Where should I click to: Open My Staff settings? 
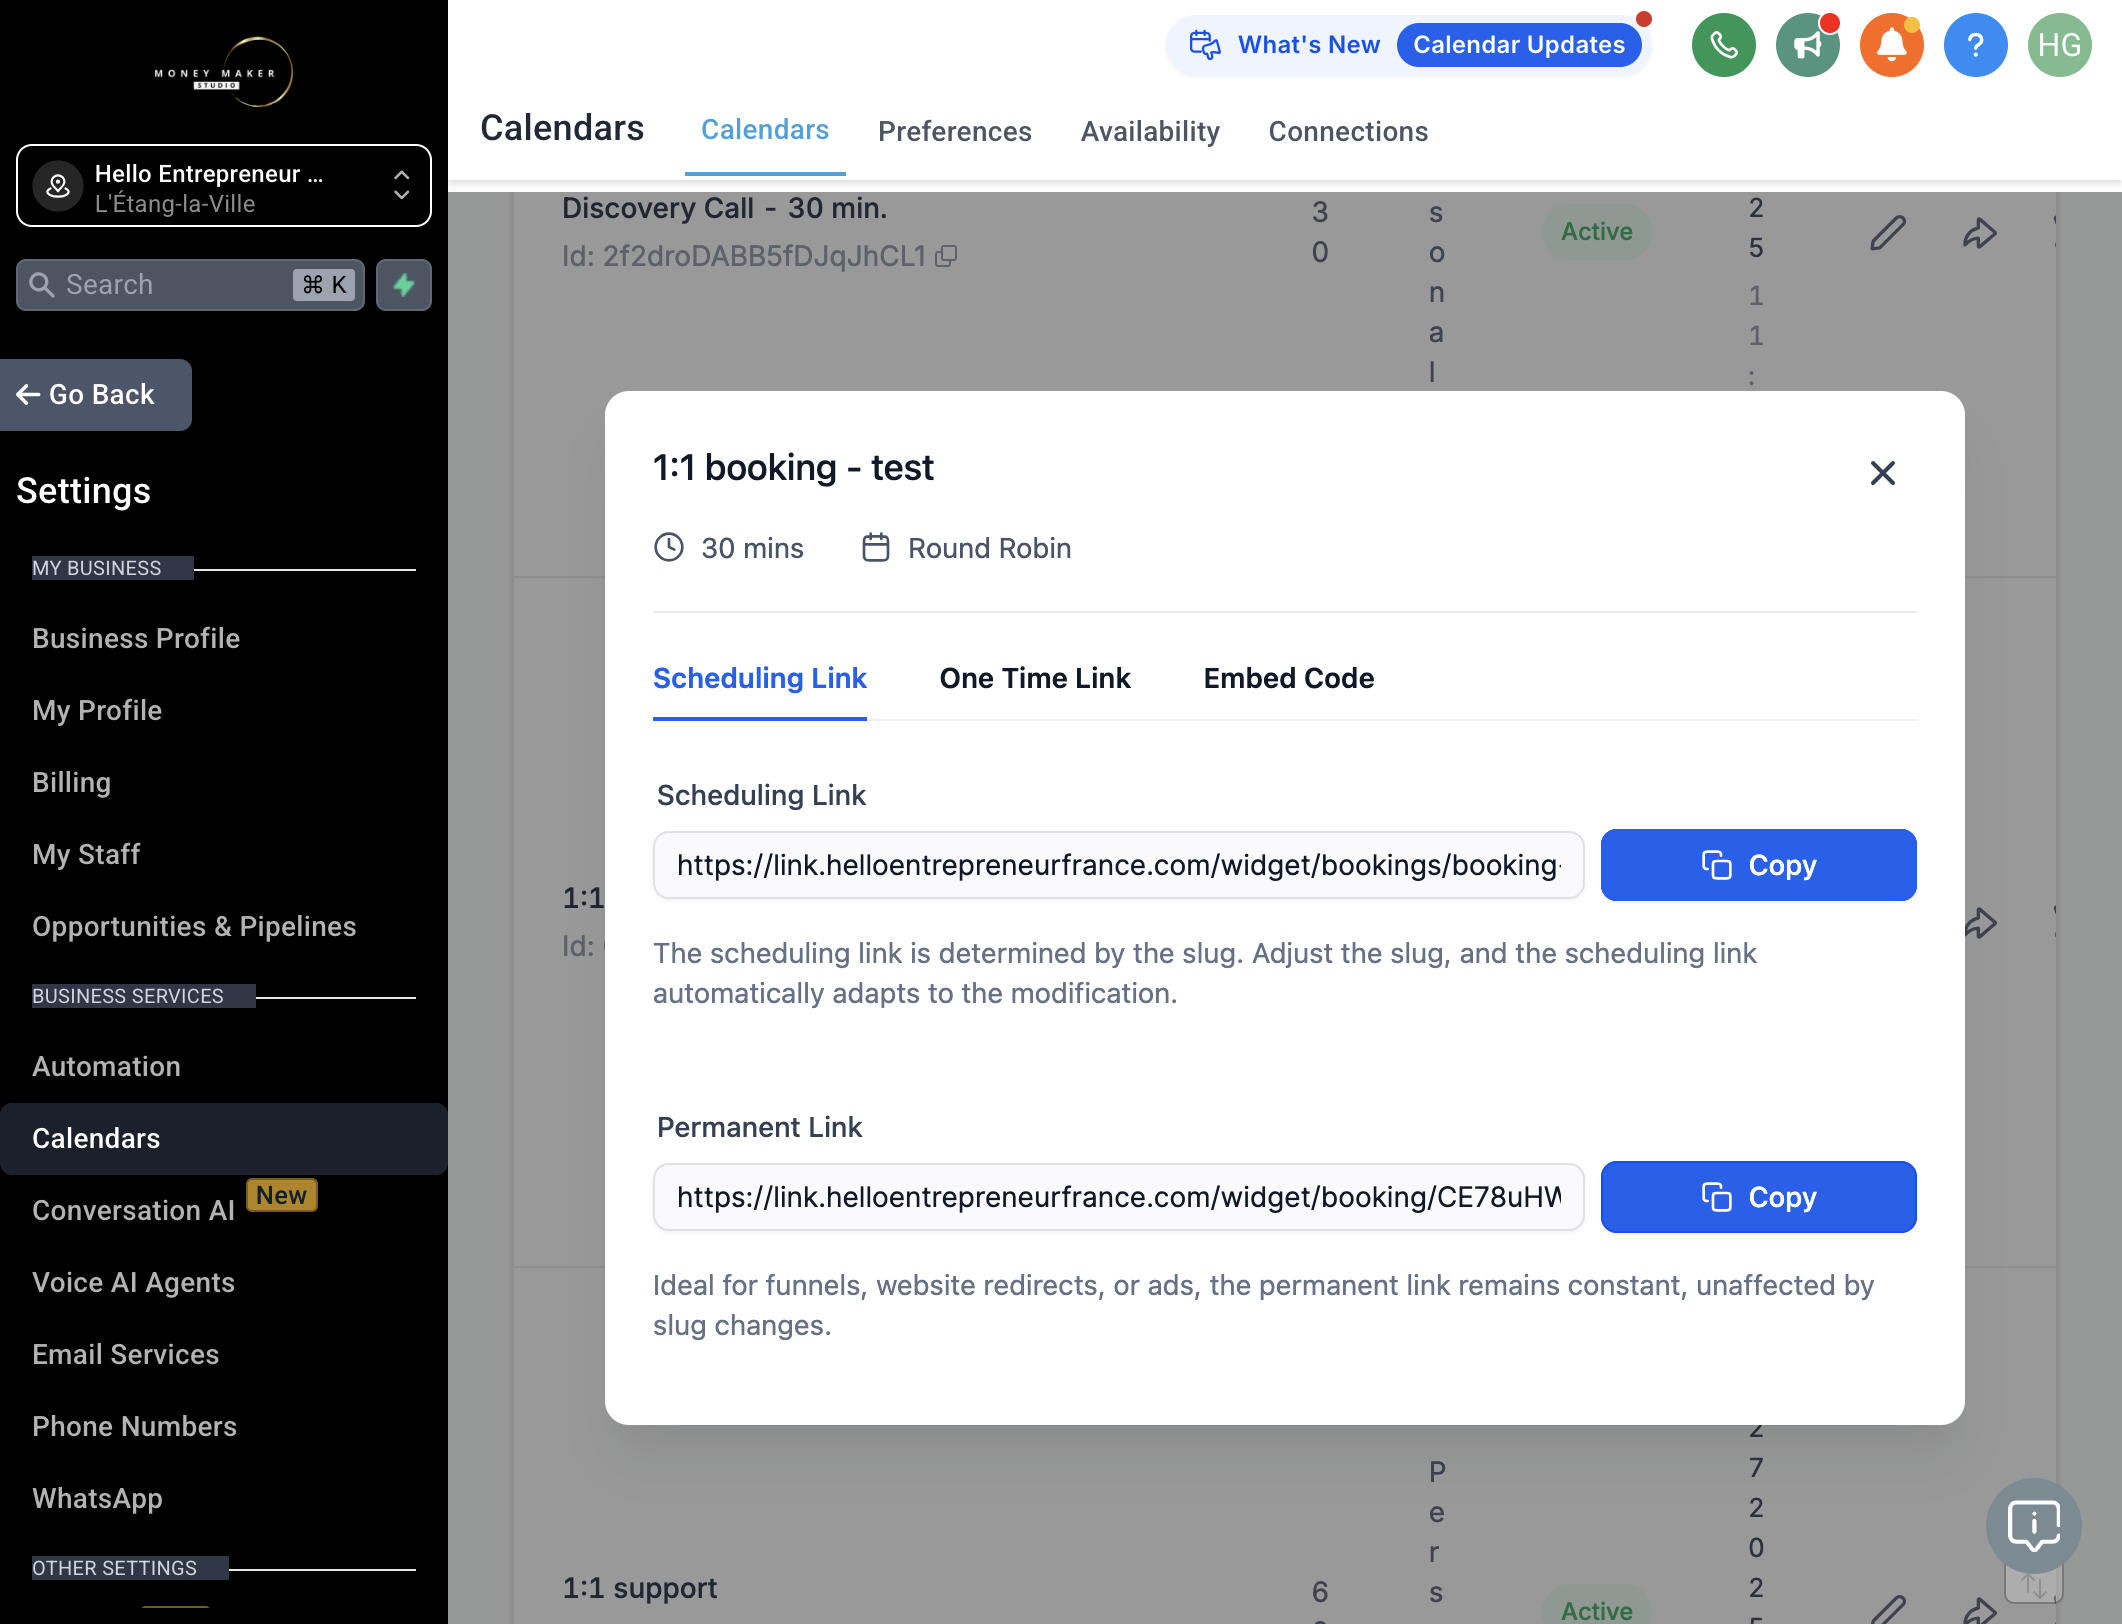(x=86, y=854)
